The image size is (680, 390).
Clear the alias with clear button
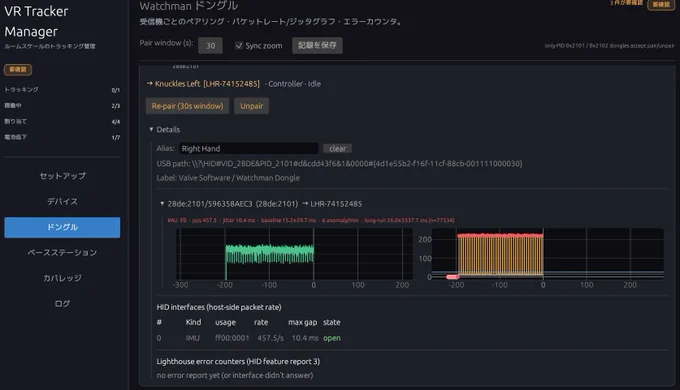click(337, 148)
